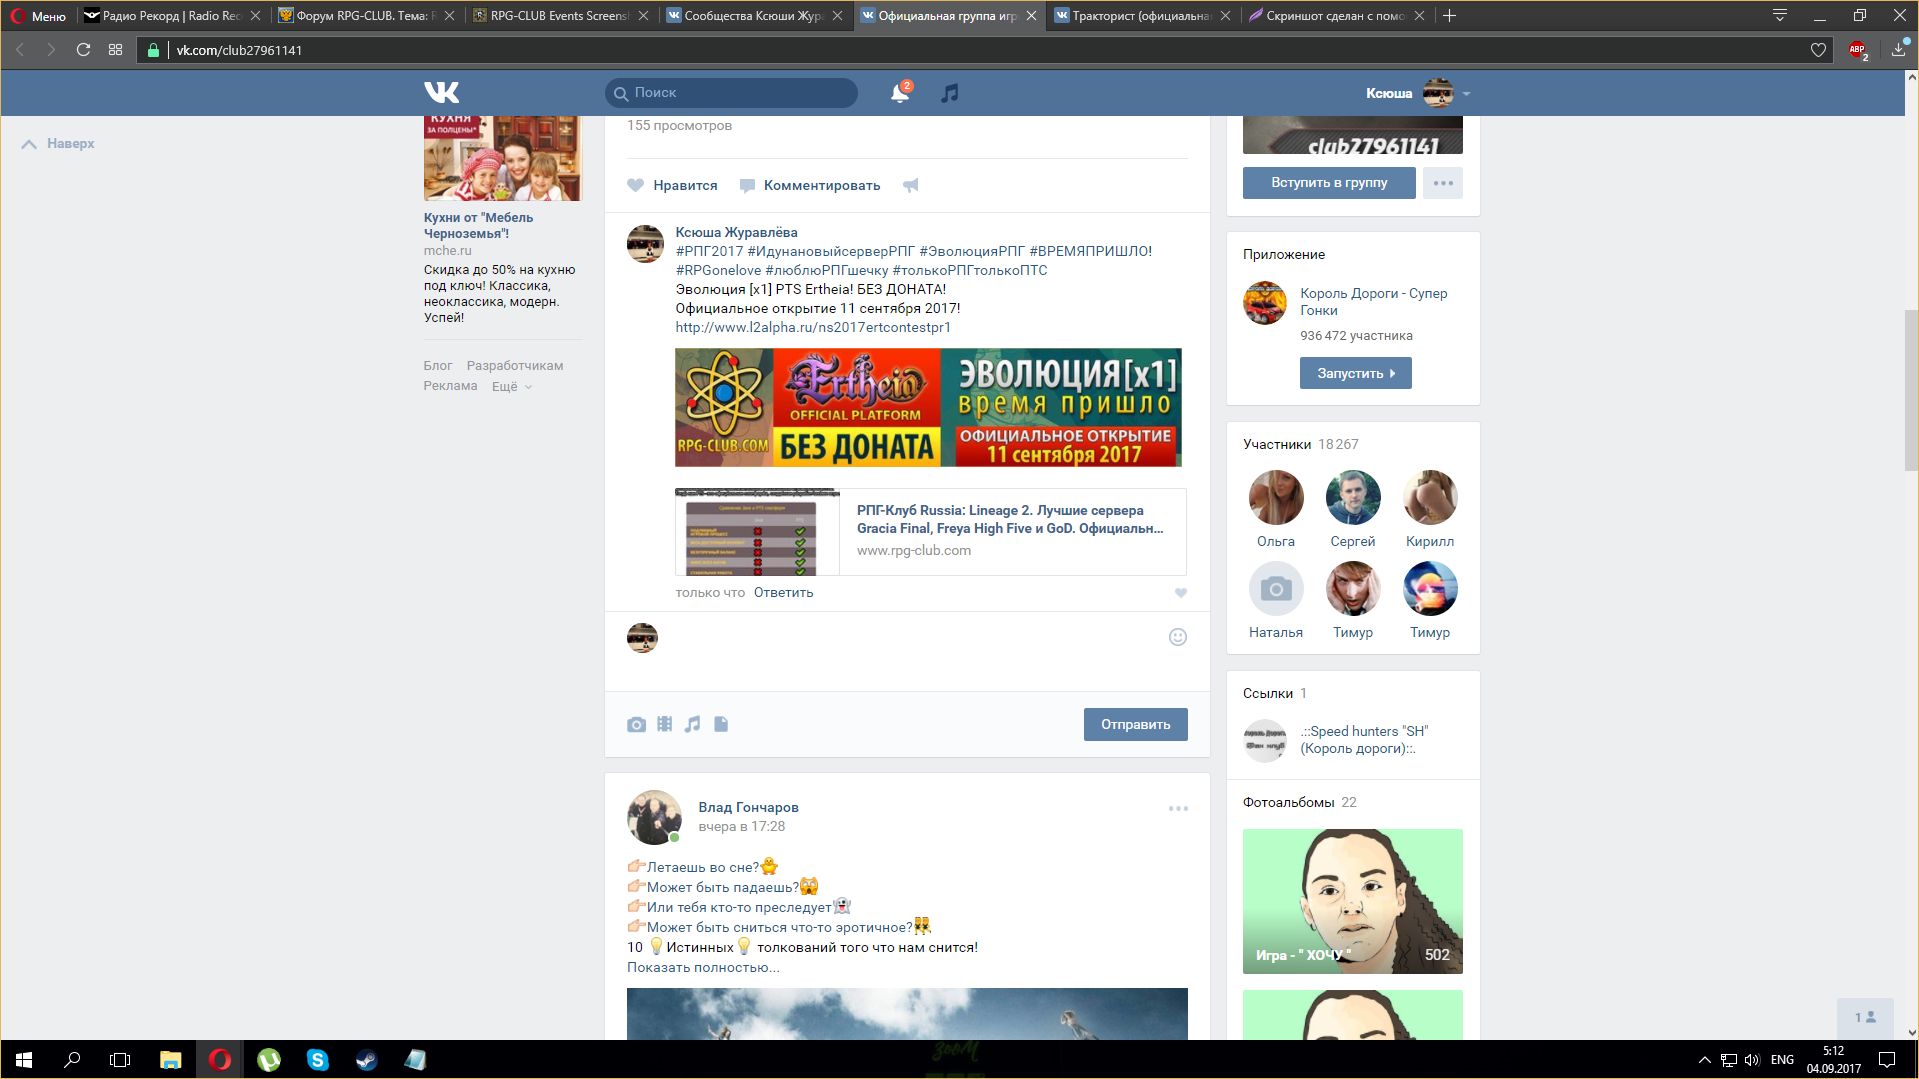
Task: Open browser tab list menu icon
Action: (x=1780, y=15)
